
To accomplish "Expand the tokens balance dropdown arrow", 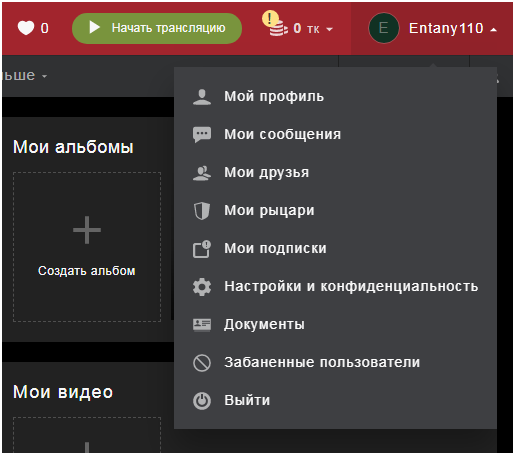I will click(329, 30).
